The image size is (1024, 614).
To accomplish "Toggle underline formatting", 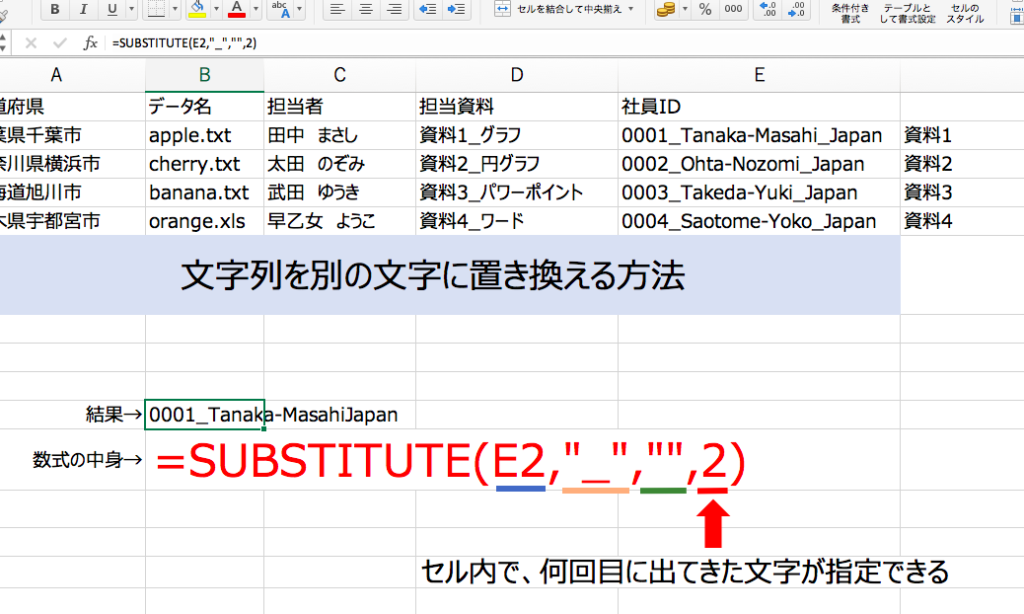I will pos(112,9).
